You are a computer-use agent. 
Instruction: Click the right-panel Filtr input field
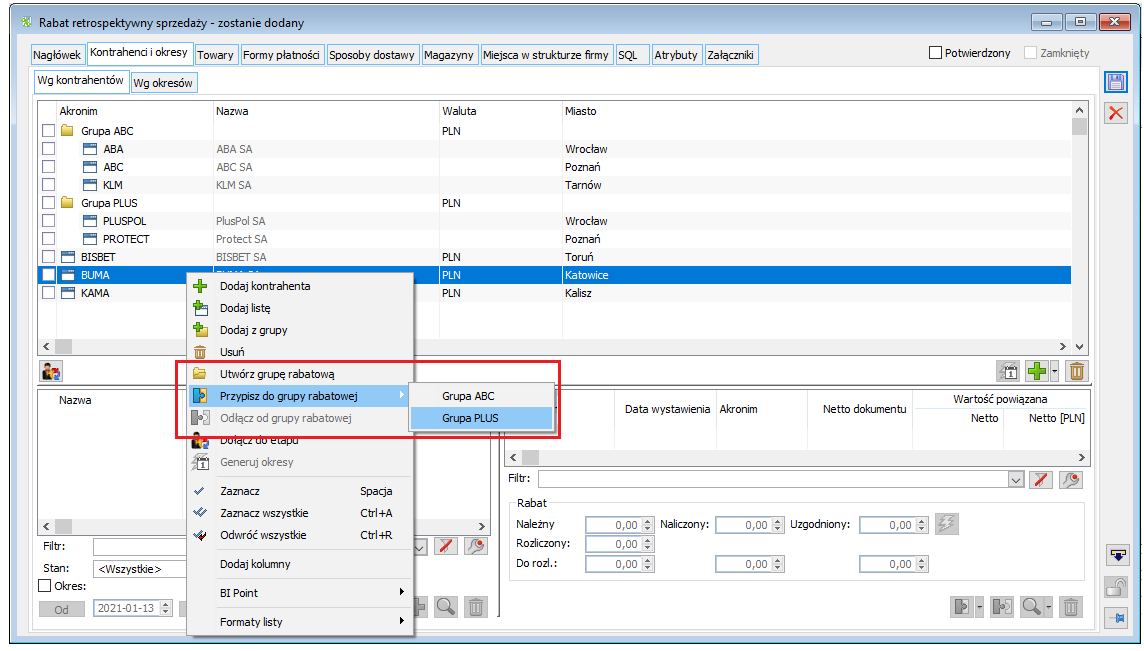tap(773, 479)
